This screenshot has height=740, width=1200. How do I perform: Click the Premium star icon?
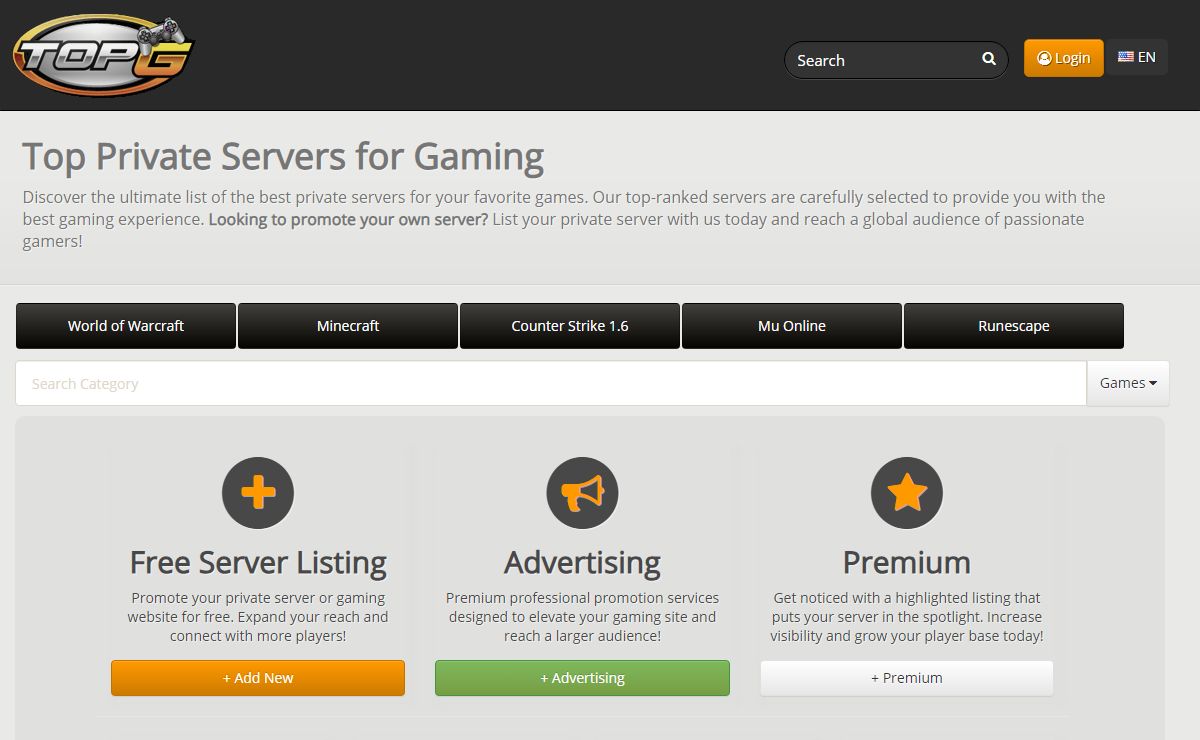[x=907, y=493]
